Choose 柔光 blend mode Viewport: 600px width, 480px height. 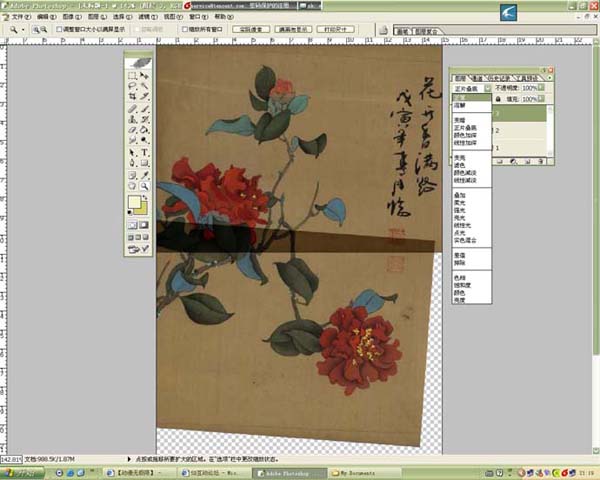pos(471,203)
